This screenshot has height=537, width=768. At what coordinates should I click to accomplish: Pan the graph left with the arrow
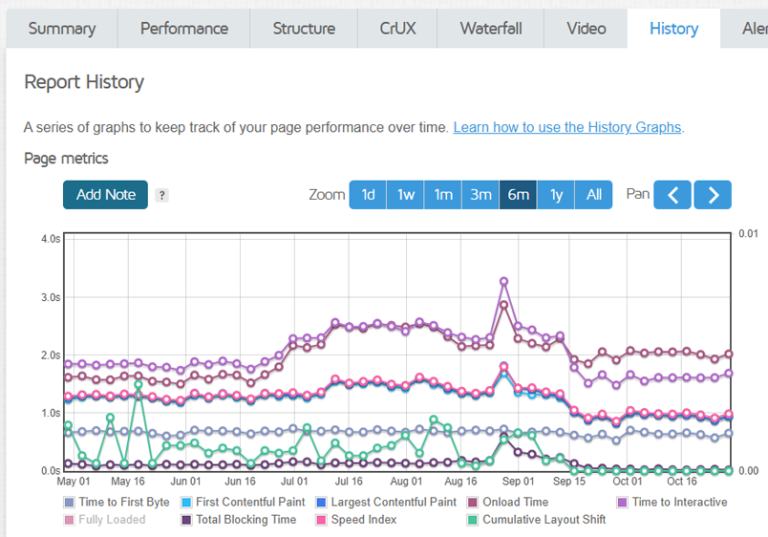coord(672,195)
